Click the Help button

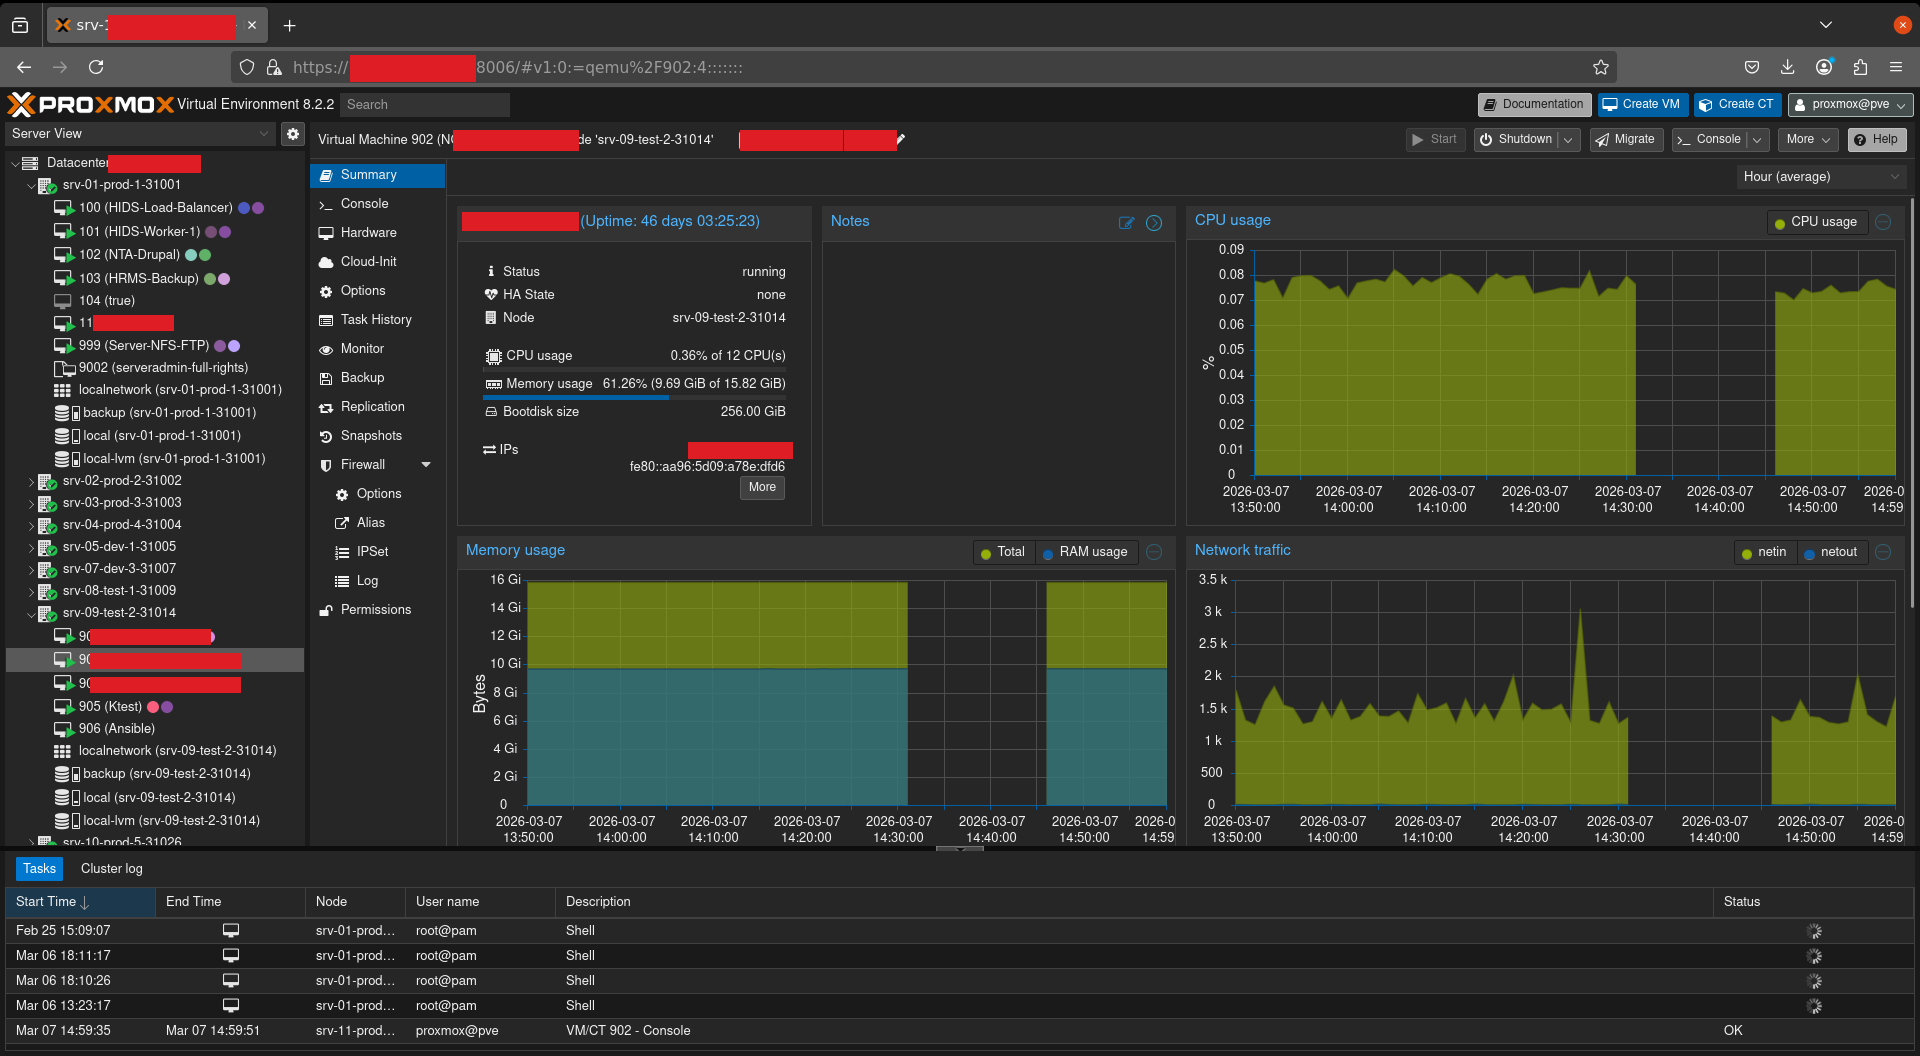1876,140
